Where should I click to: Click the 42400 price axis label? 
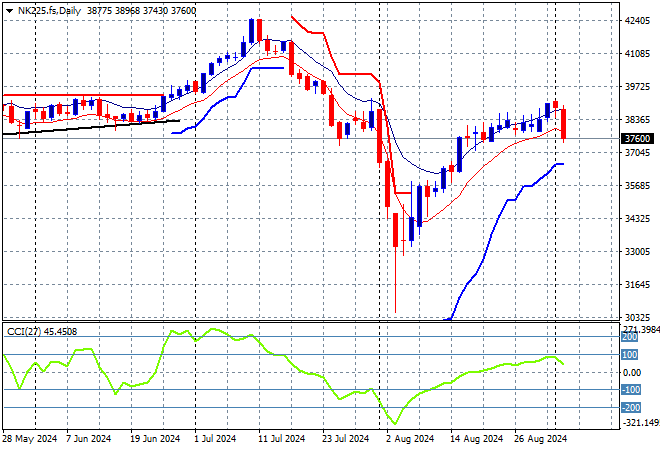636,20
